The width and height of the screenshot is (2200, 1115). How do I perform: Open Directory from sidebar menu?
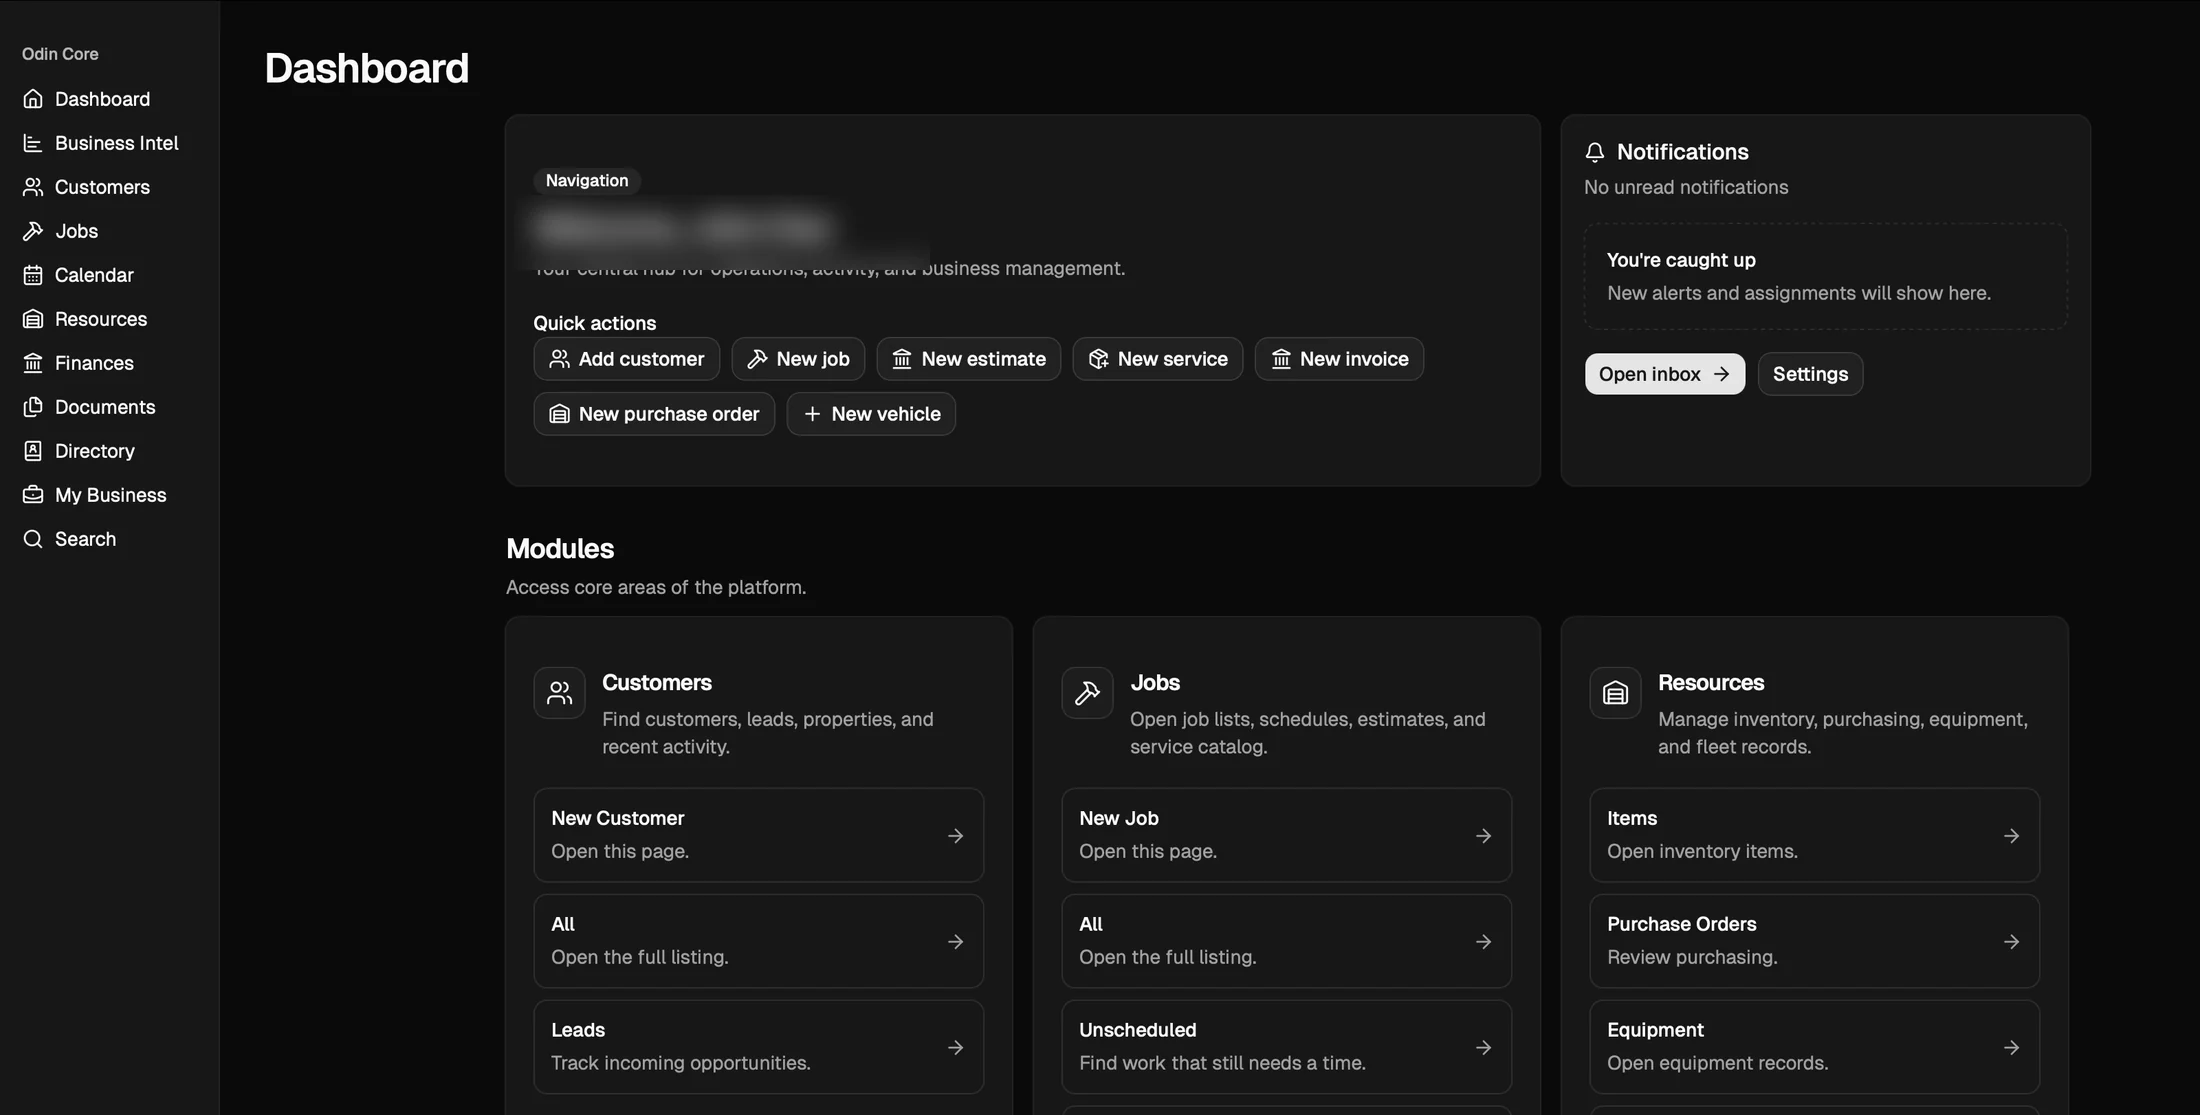click(x=110, y=451)
